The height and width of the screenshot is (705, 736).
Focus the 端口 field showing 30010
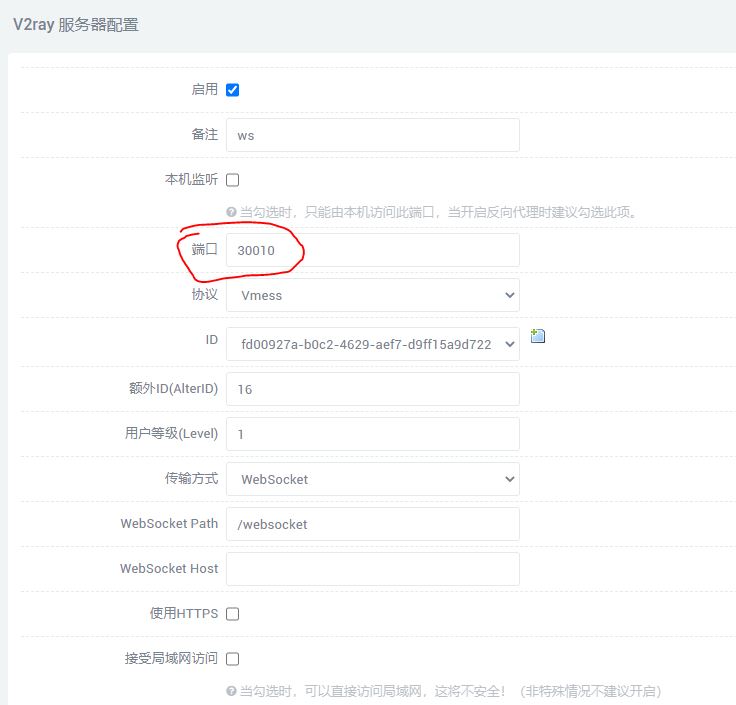click(373, 250)
